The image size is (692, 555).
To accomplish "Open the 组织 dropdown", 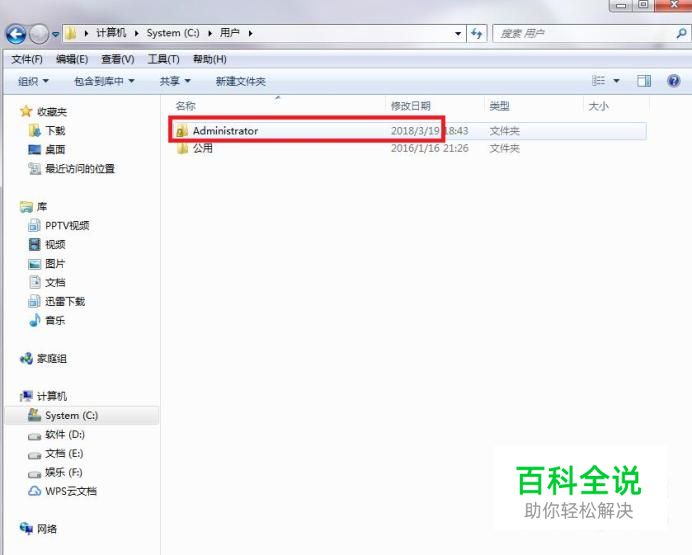I will tap(33, 81).
